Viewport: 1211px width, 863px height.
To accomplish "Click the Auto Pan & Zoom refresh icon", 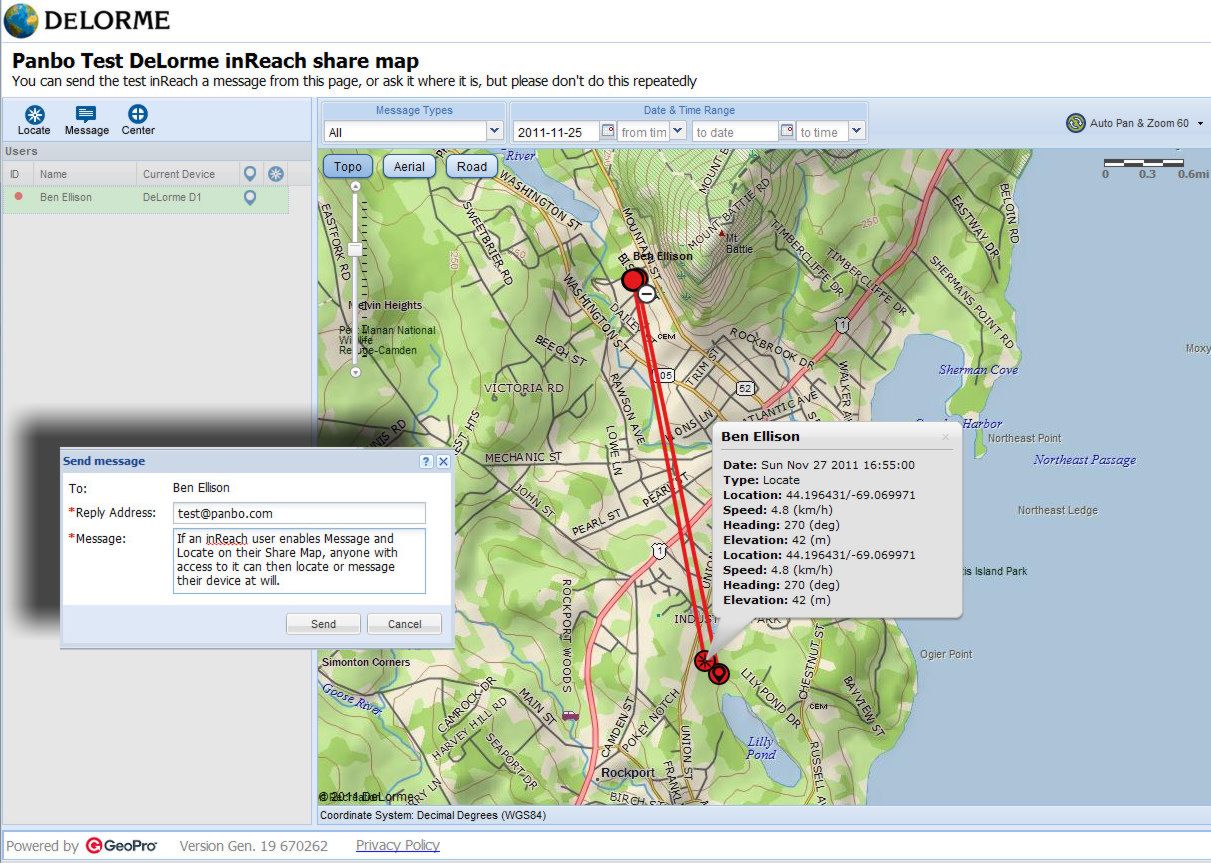I will point(1076,123).
